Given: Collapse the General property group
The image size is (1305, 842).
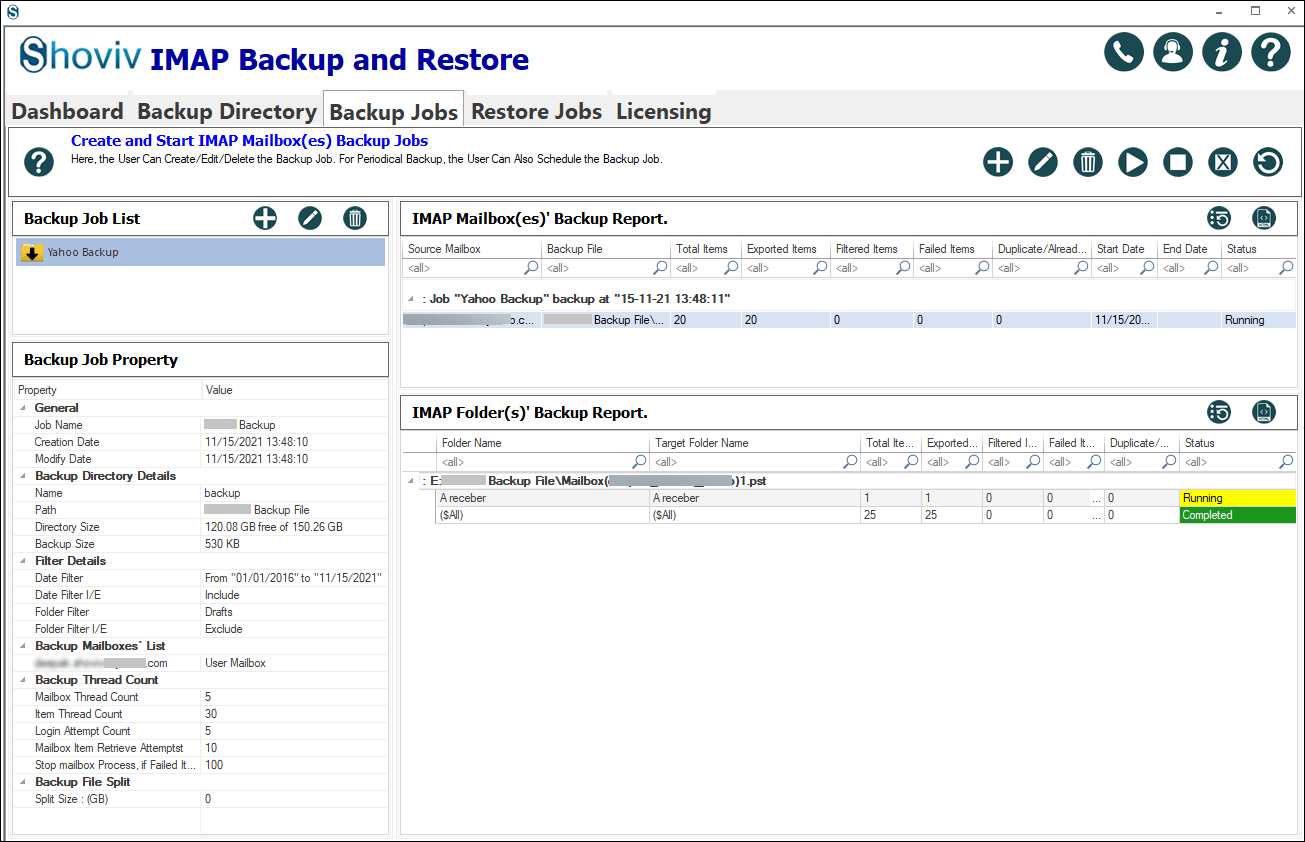Looking at the screenshot, I should coord(22,408).
